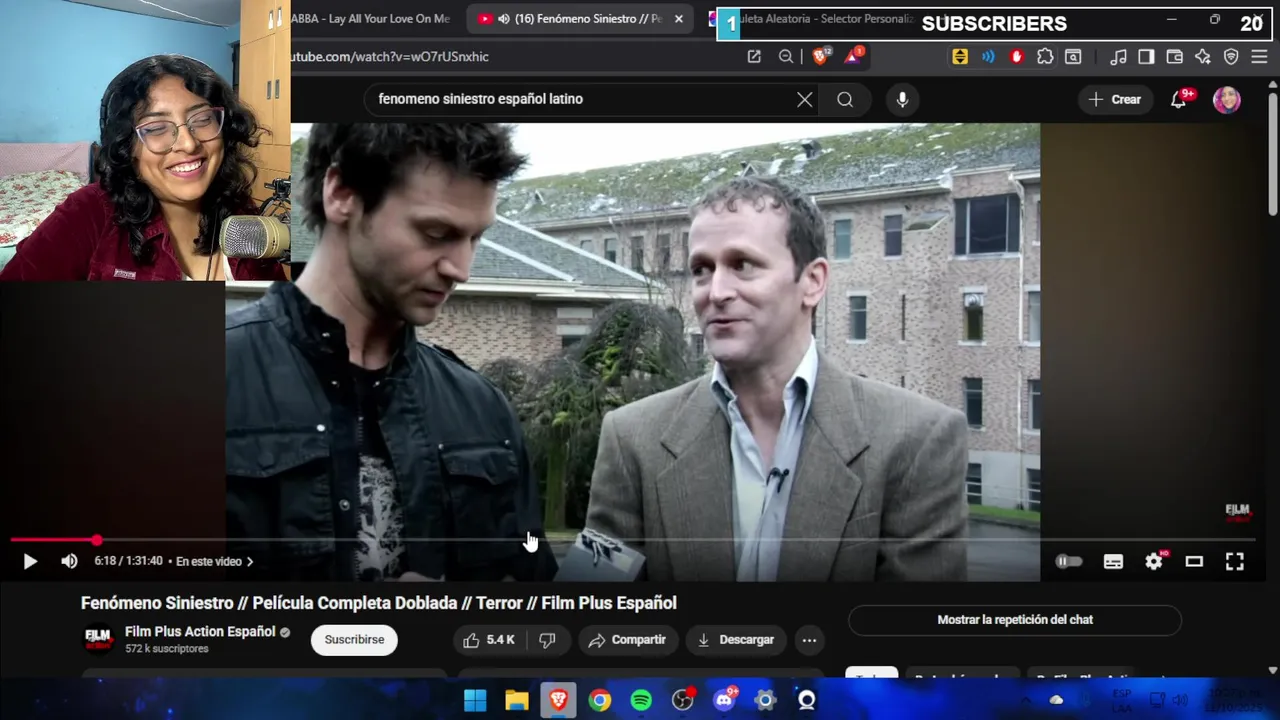The height and width of the screenshot is (720, 1280).
Task: Enter fullscreen mode for the video
Action: [1235, 562]
